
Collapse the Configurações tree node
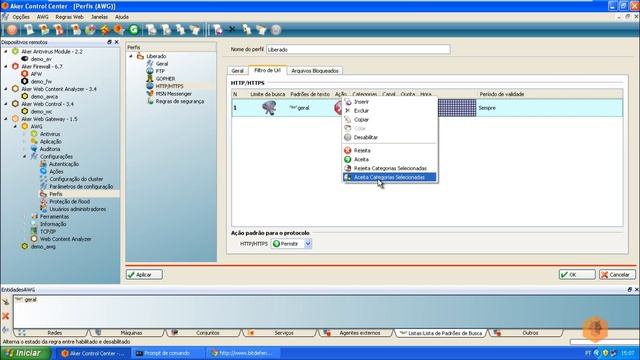24,156
